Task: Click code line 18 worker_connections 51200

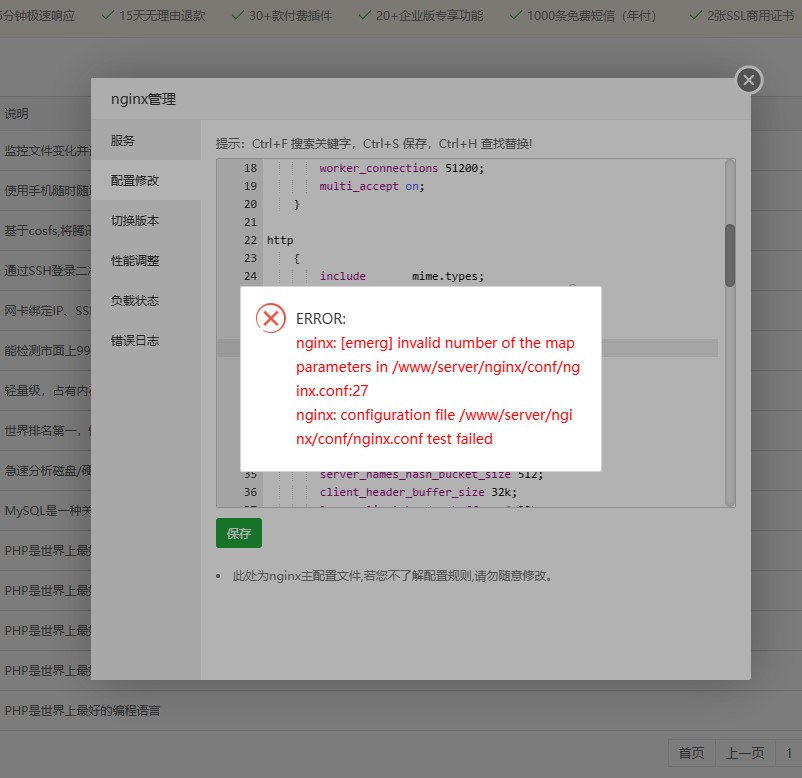Action: 402,168
